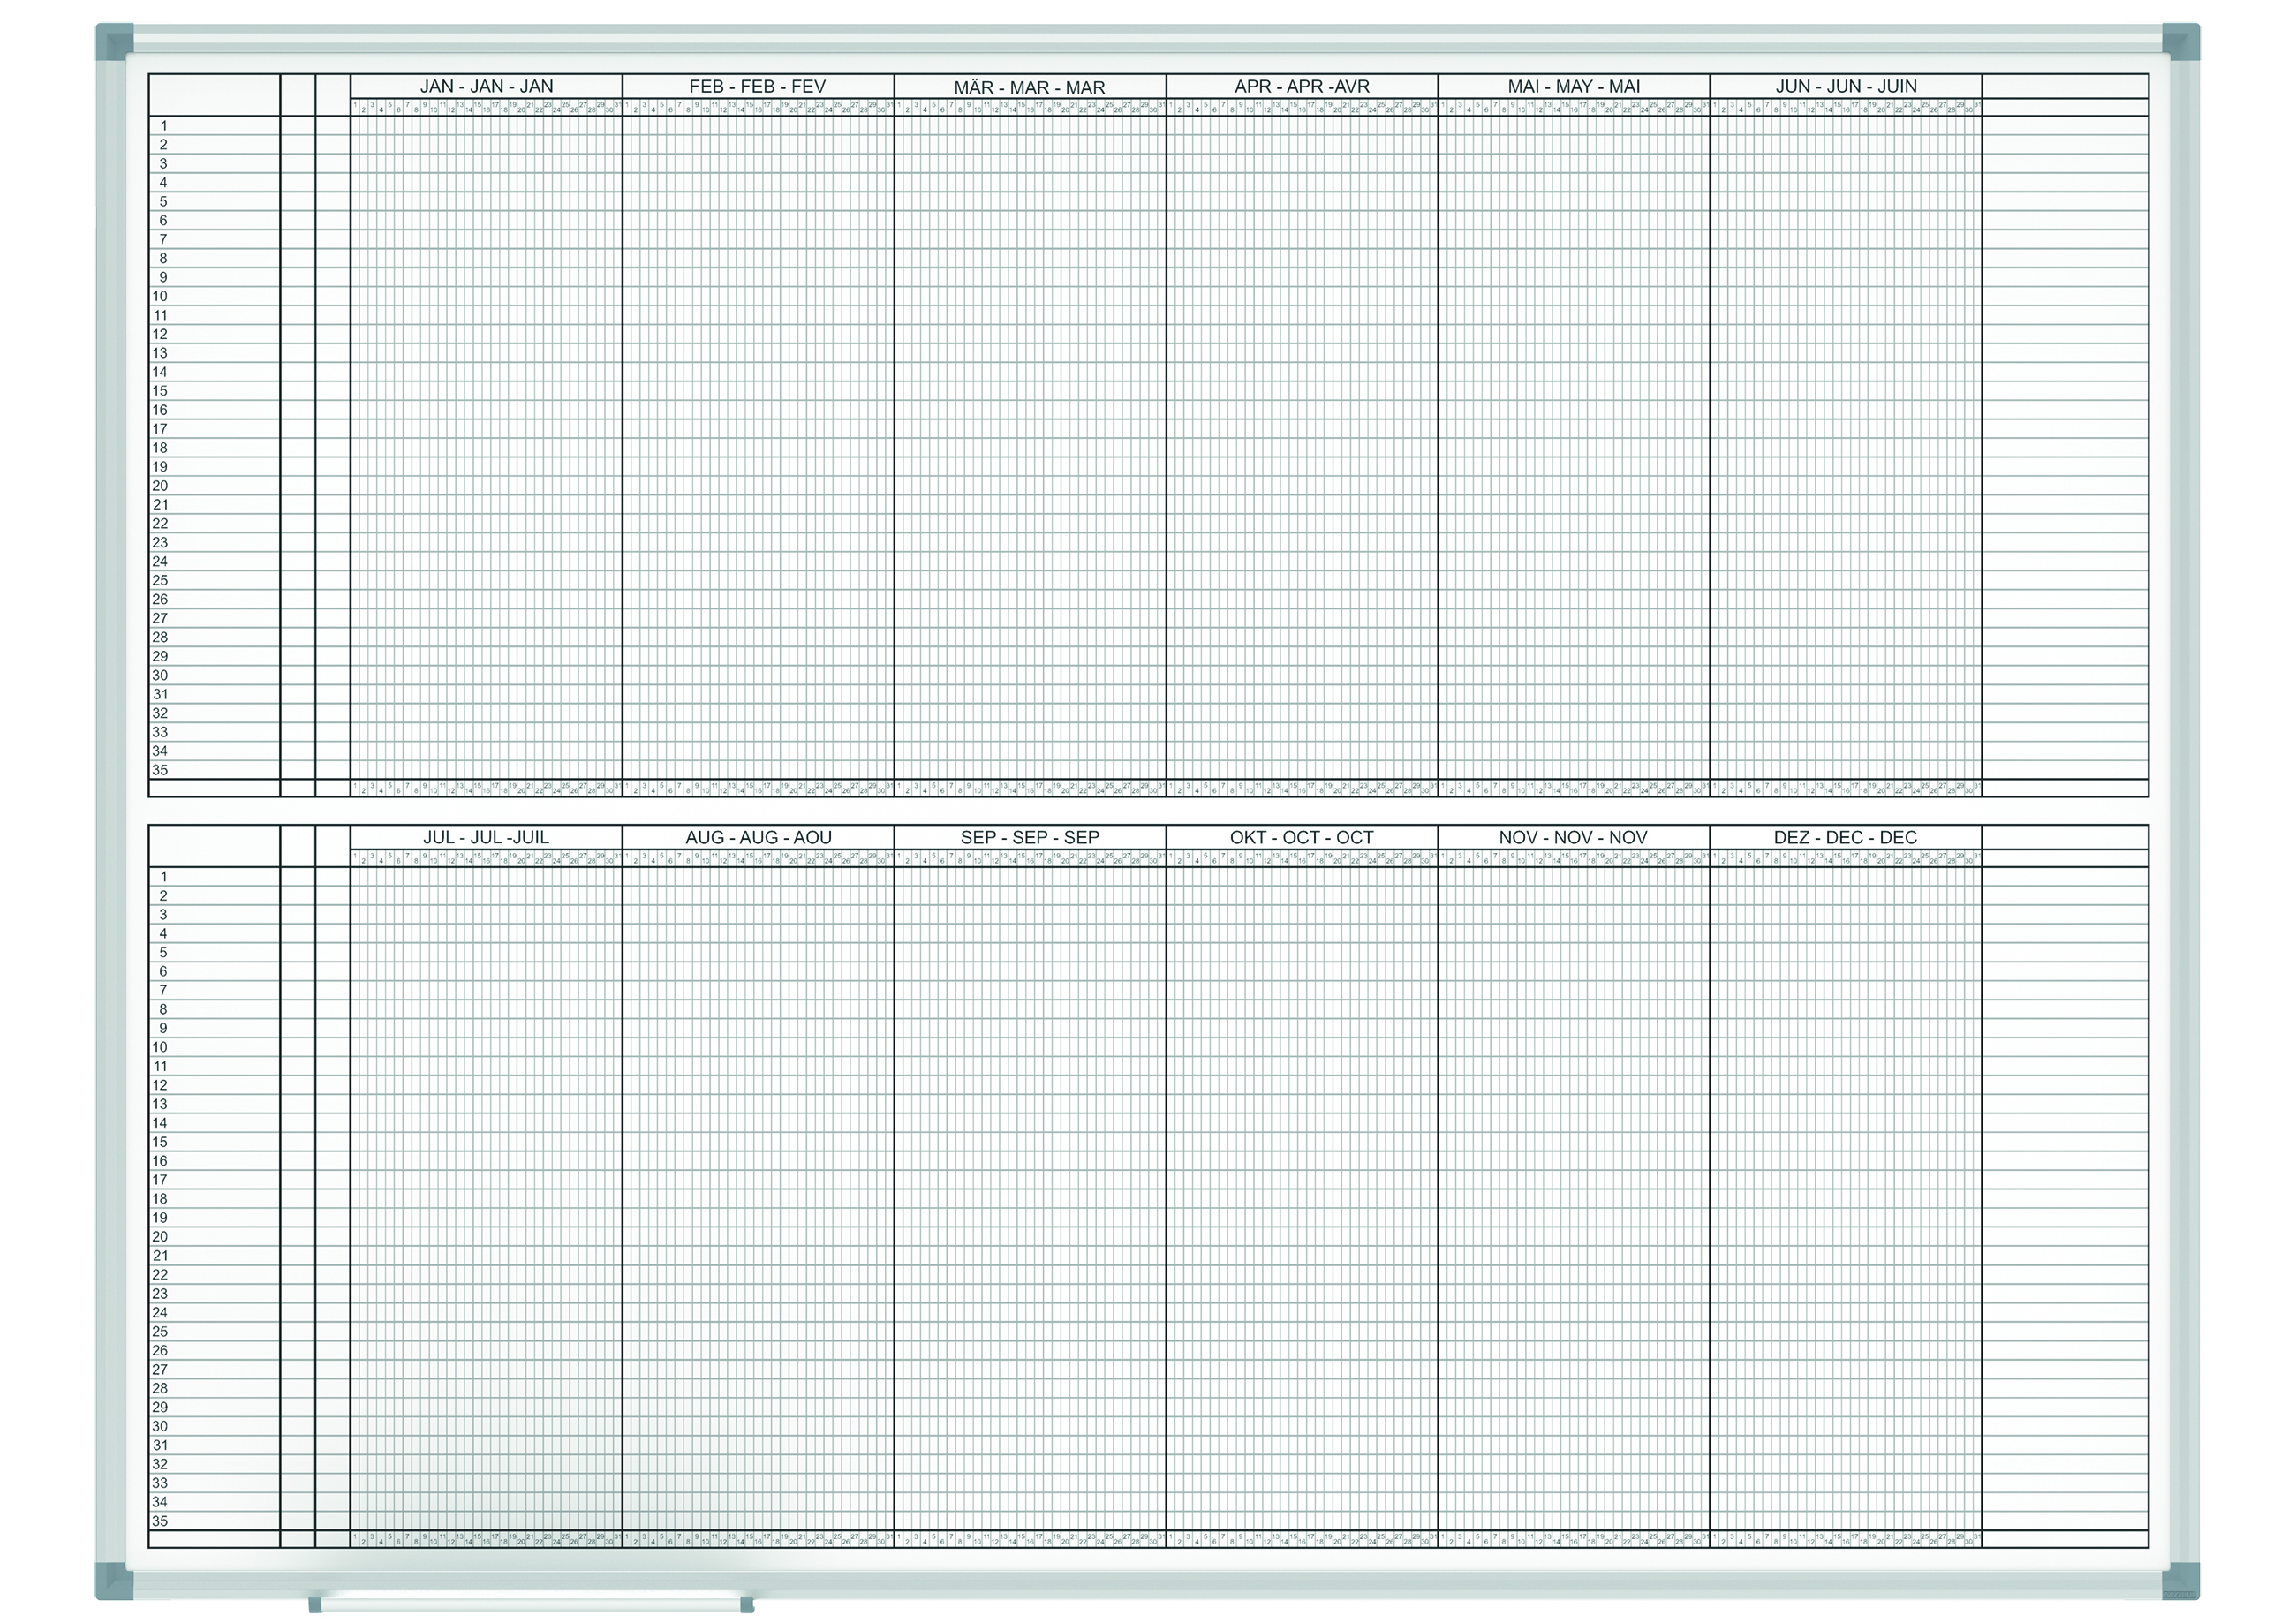Click the top-right gray corner bracket
Image resolution: width=2296 pixels, height=1623 pixels.
(x=2180, y=41)
